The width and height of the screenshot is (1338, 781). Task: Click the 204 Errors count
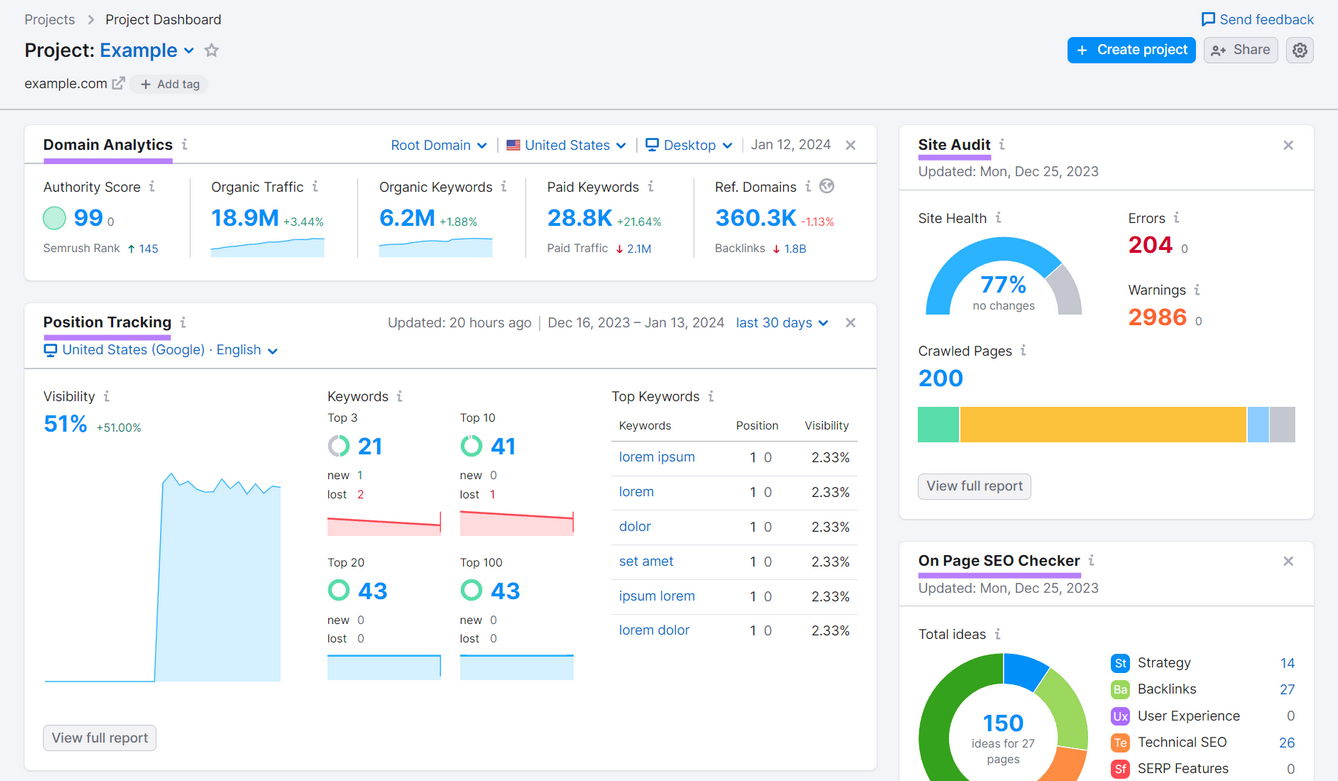coord(1150,245)
